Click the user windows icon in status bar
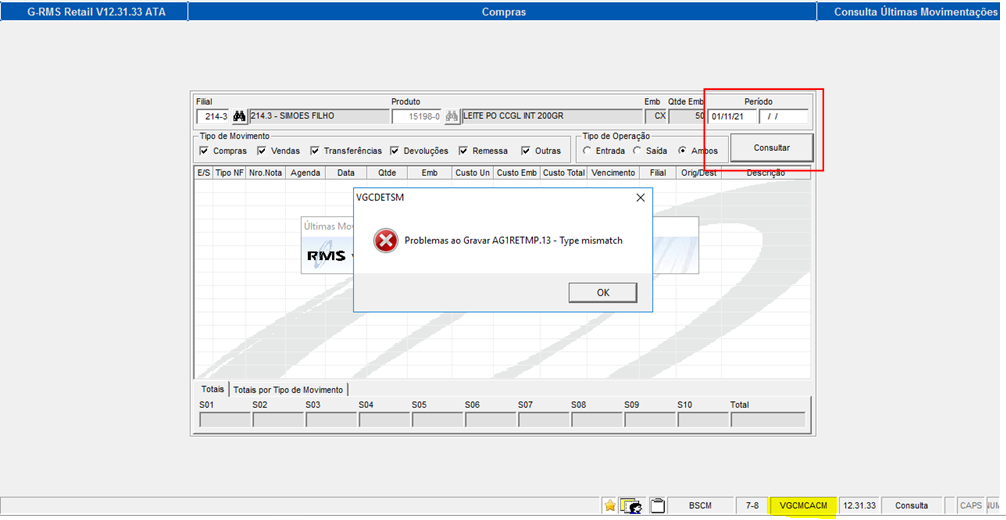Screen dimensions: 1006x520 (633, 505)
